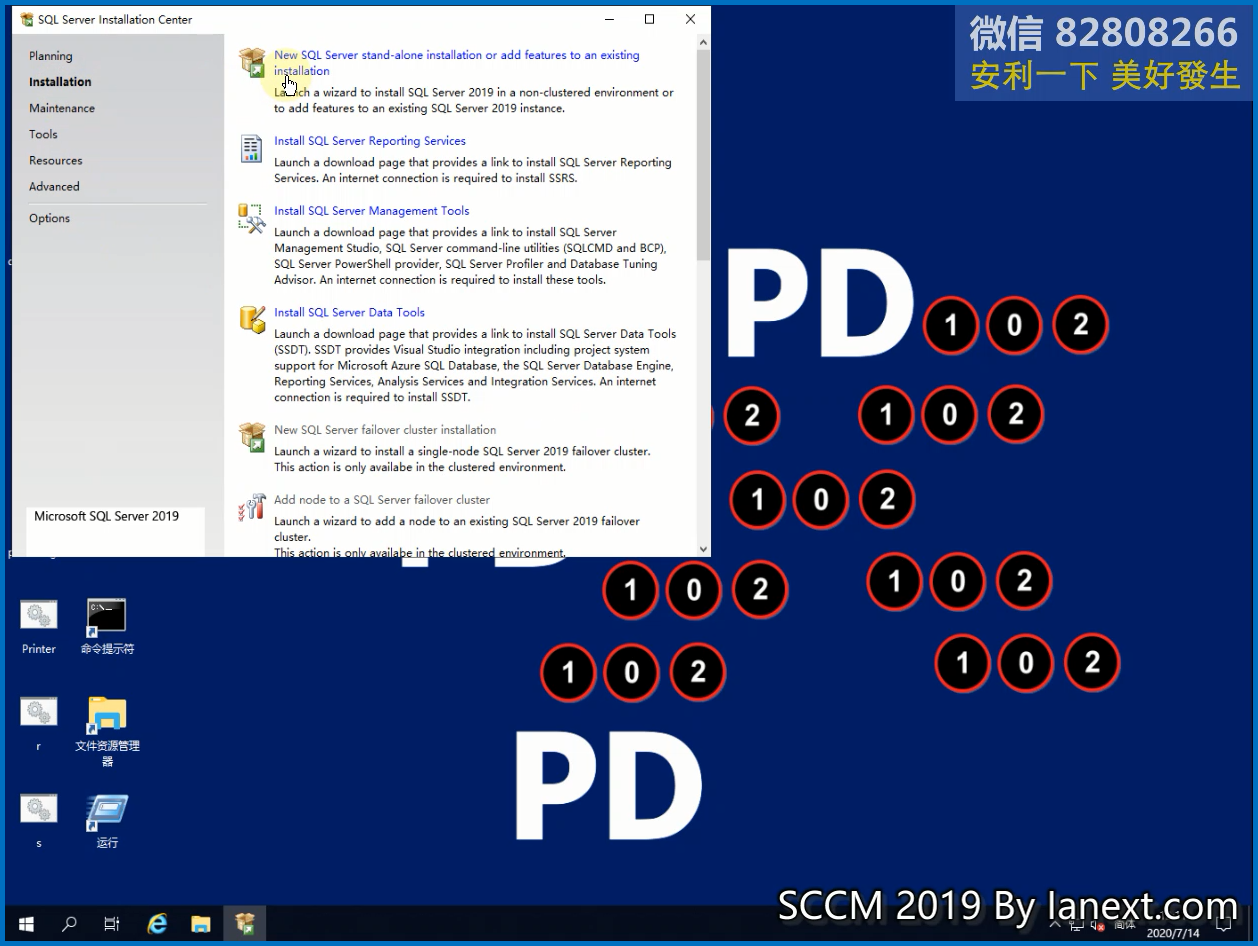The height and width of the screenshot is (946, 1258).
Task: Click the description mentioning SQLCMD and BCP
Action: tap(470, 256)
